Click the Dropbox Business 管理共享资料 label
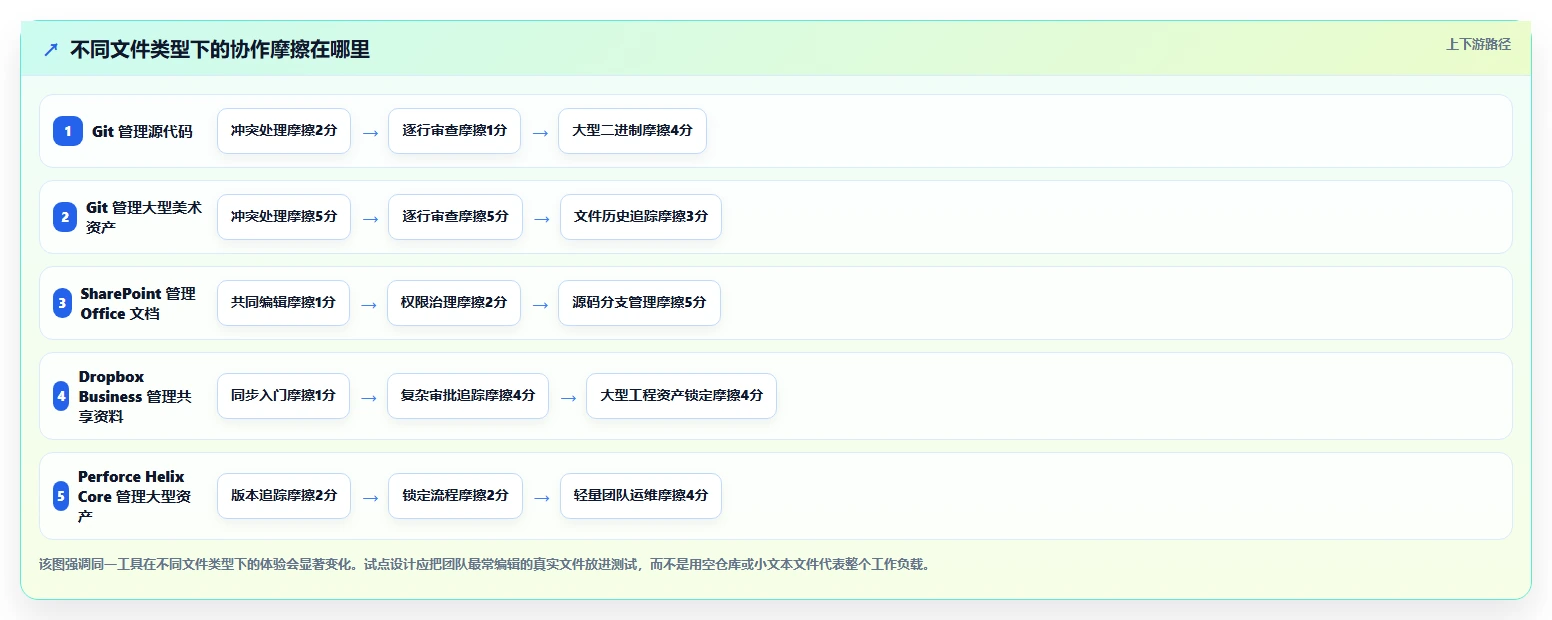 click(x=135, y=396)
